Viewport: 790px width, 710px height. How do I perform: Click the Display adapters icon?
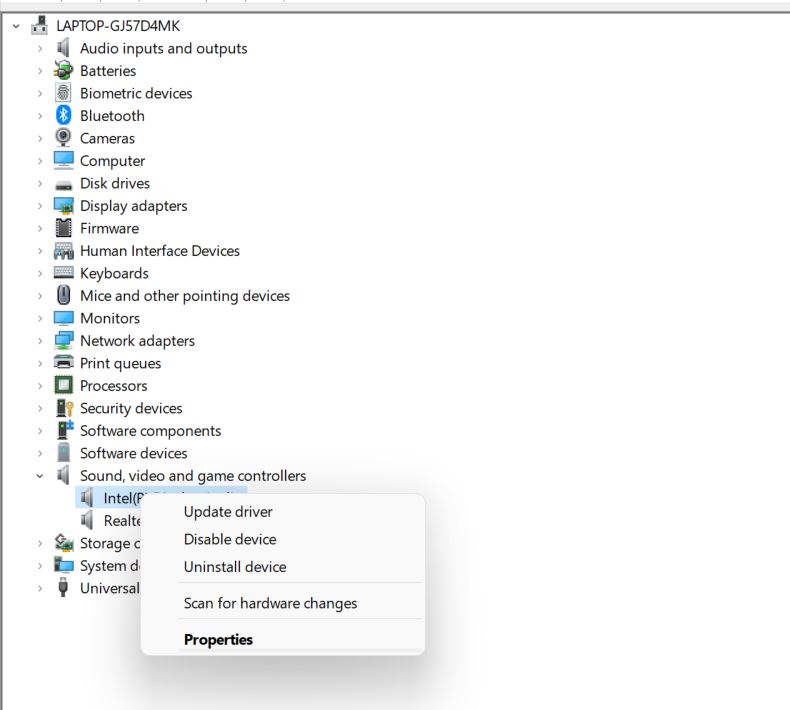(63, 206)
